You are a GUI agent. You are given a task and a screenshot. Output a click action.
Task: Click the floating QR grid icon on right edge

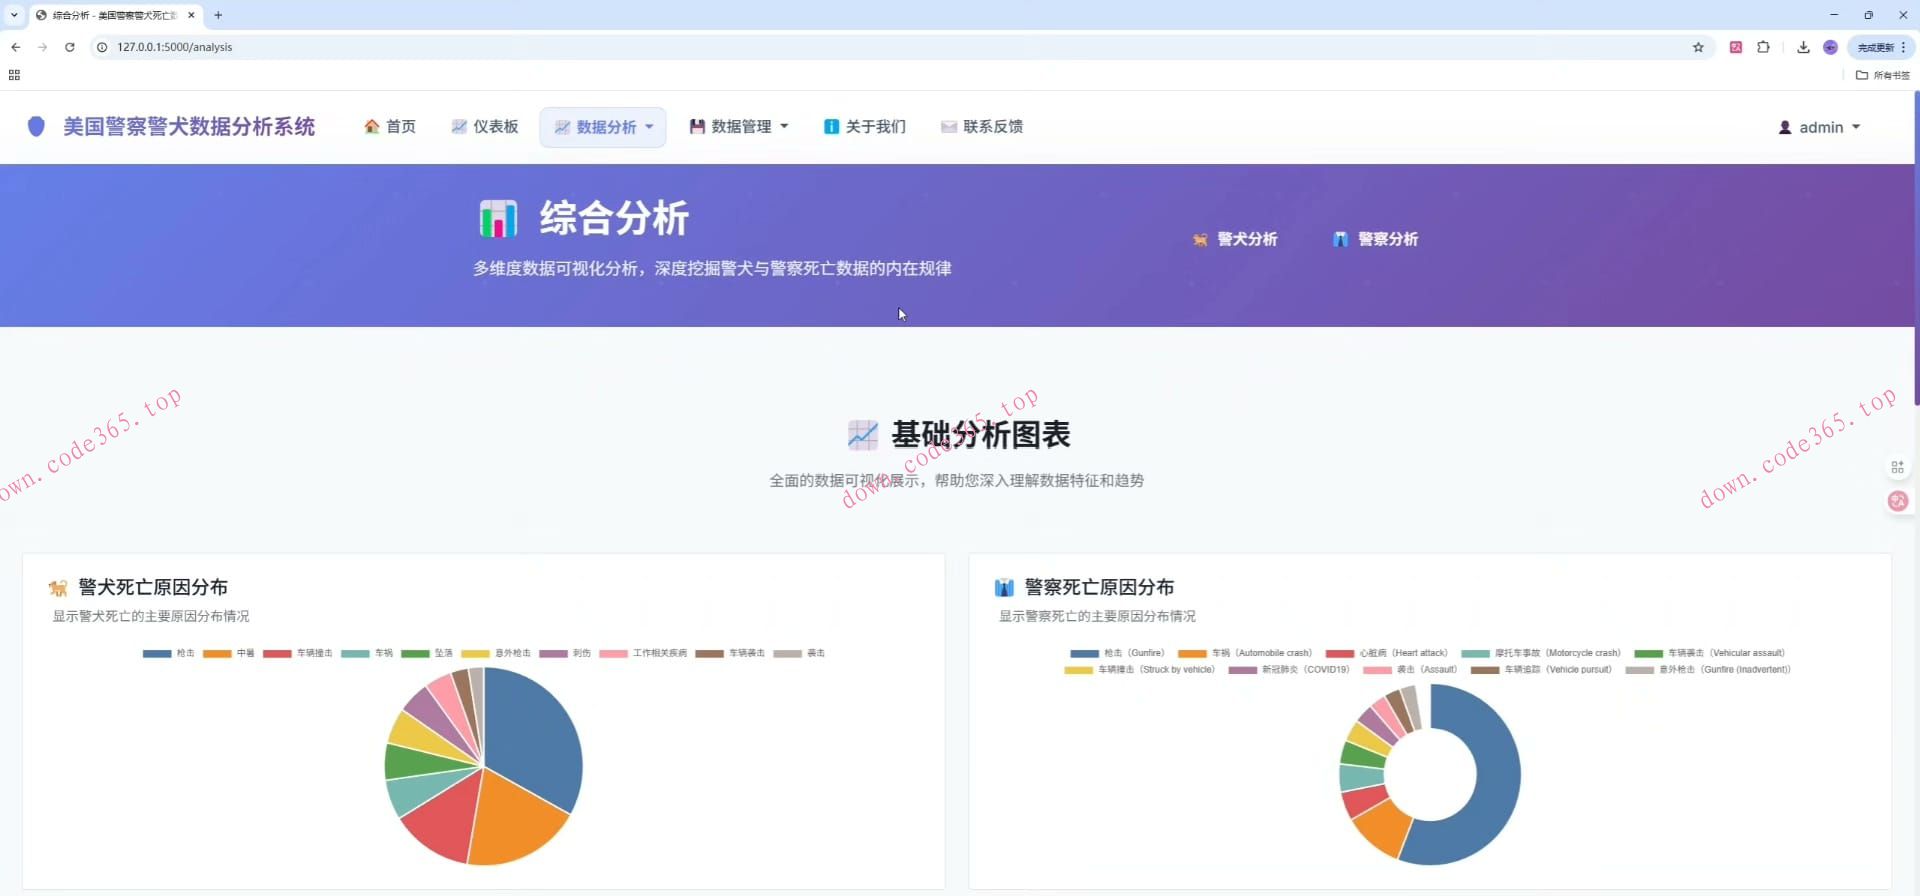1897,467
